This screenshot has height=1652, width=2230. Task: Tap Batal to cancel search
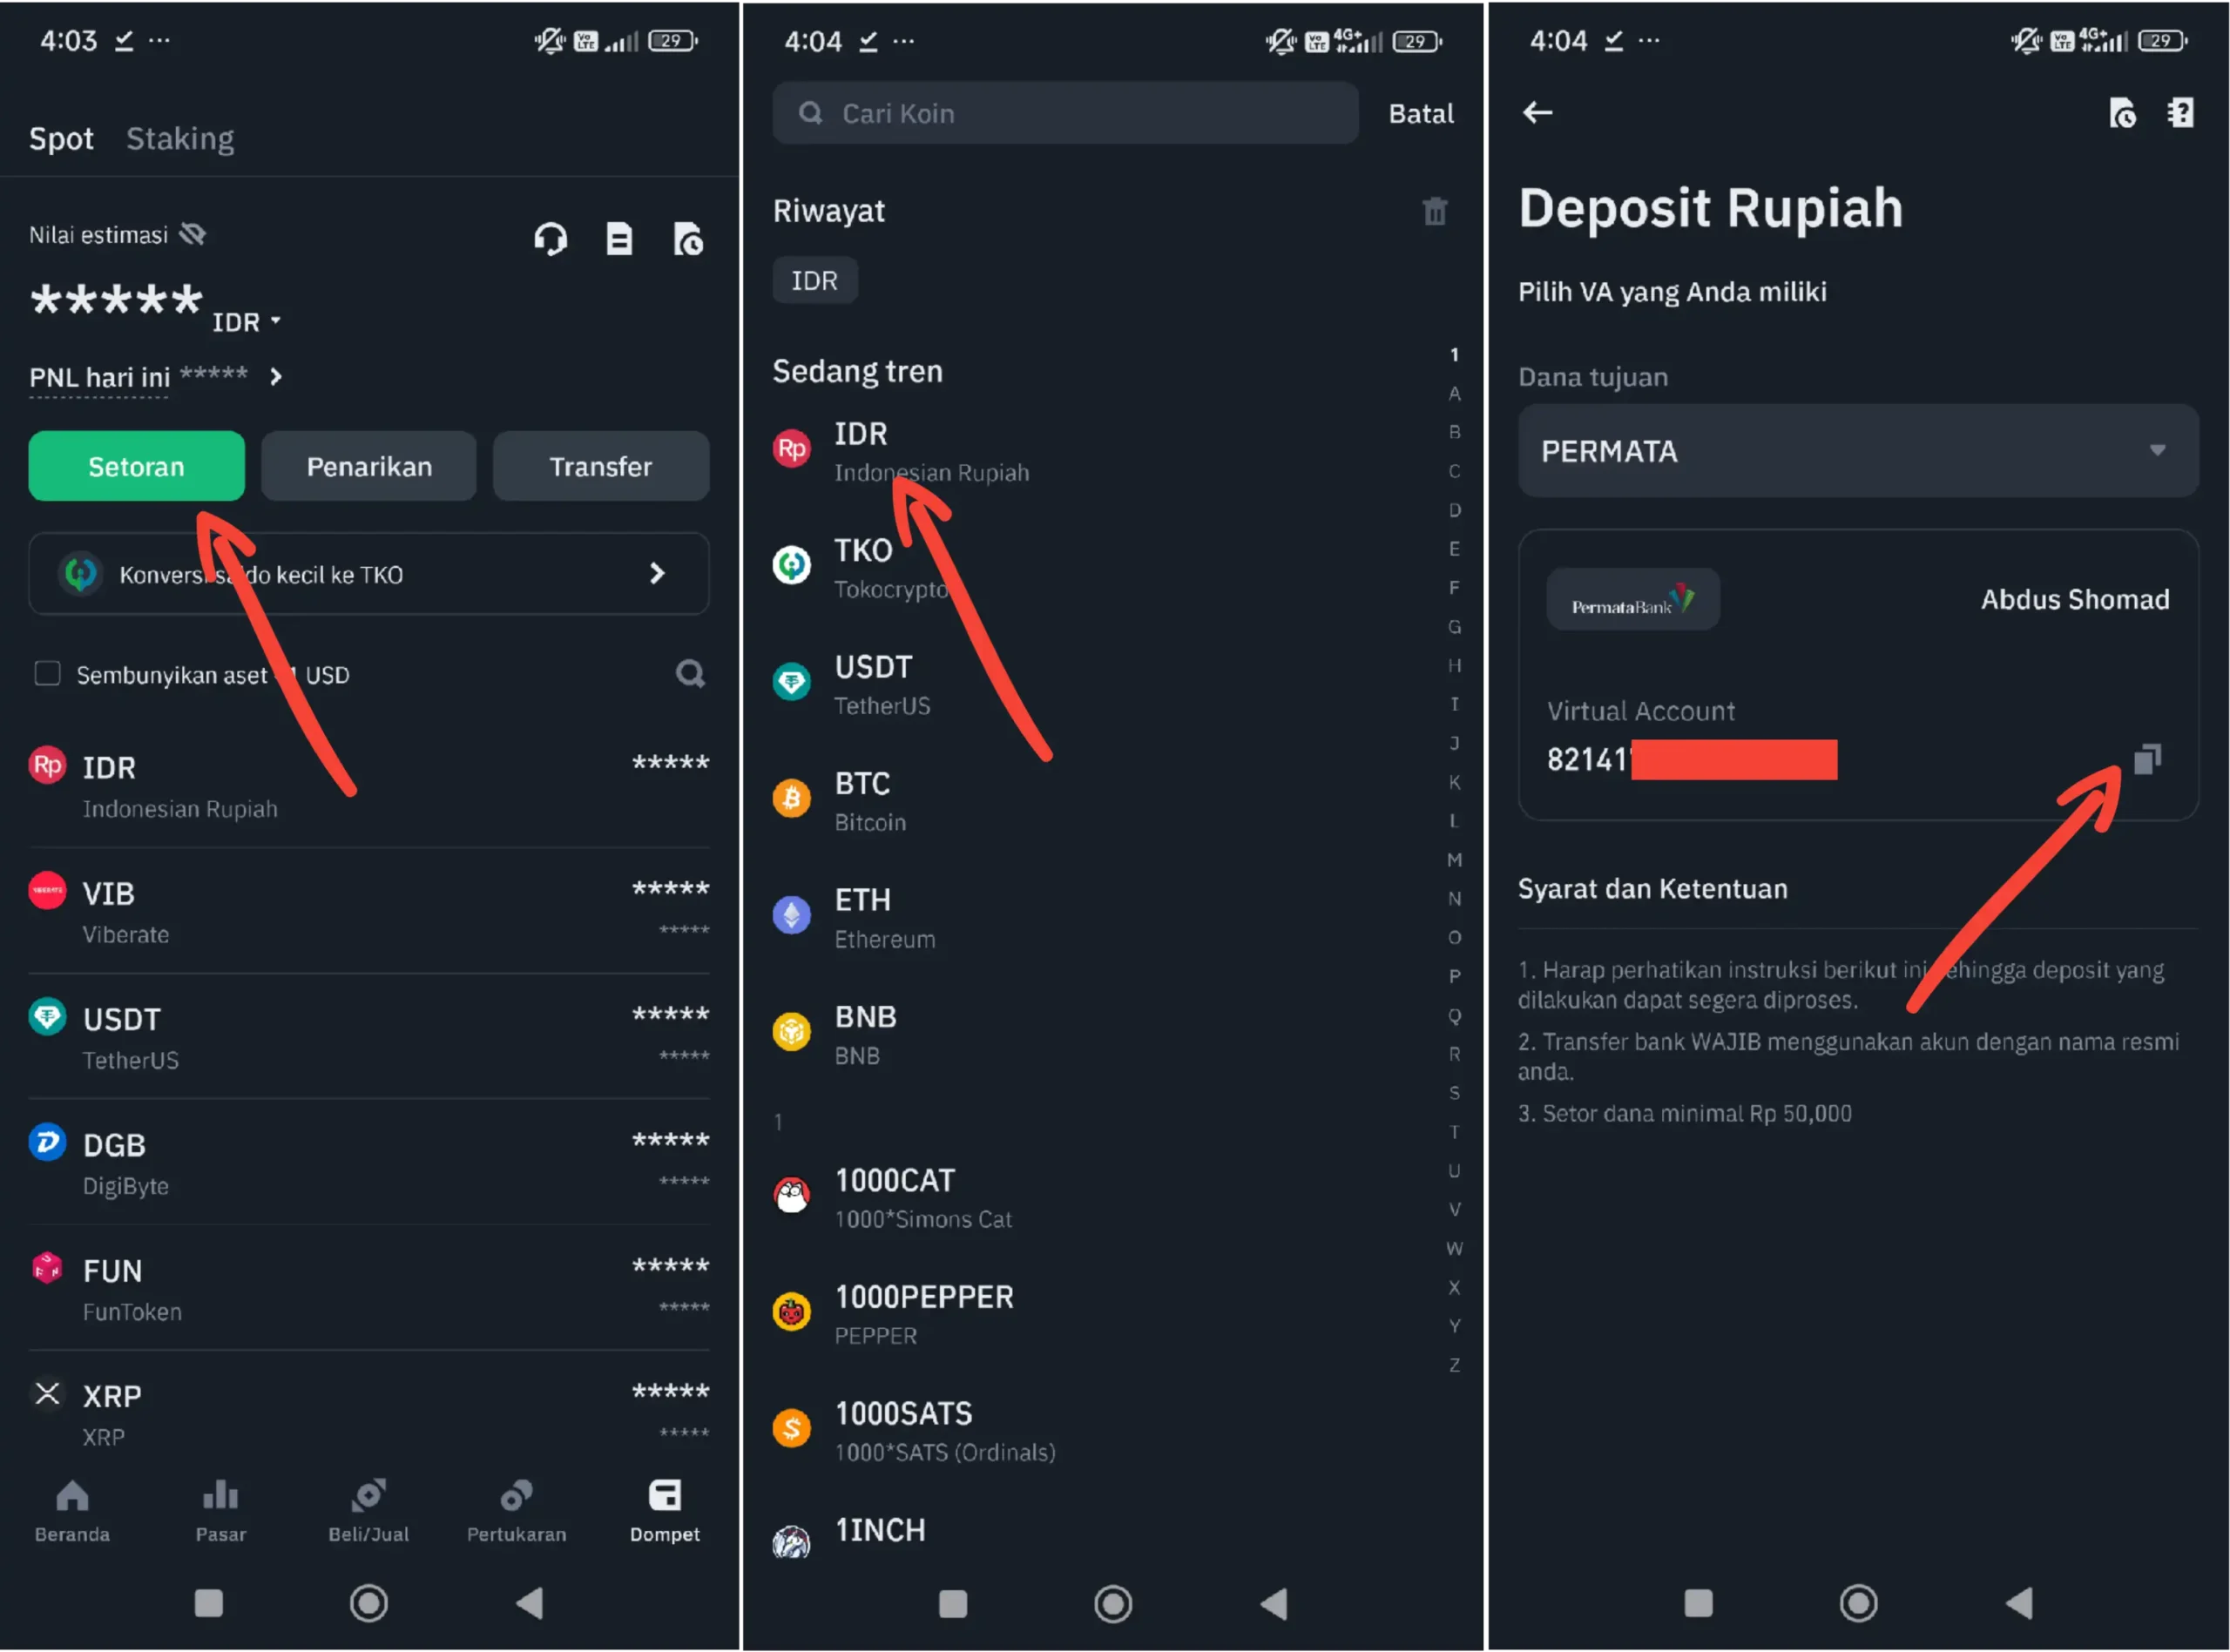1421,113
